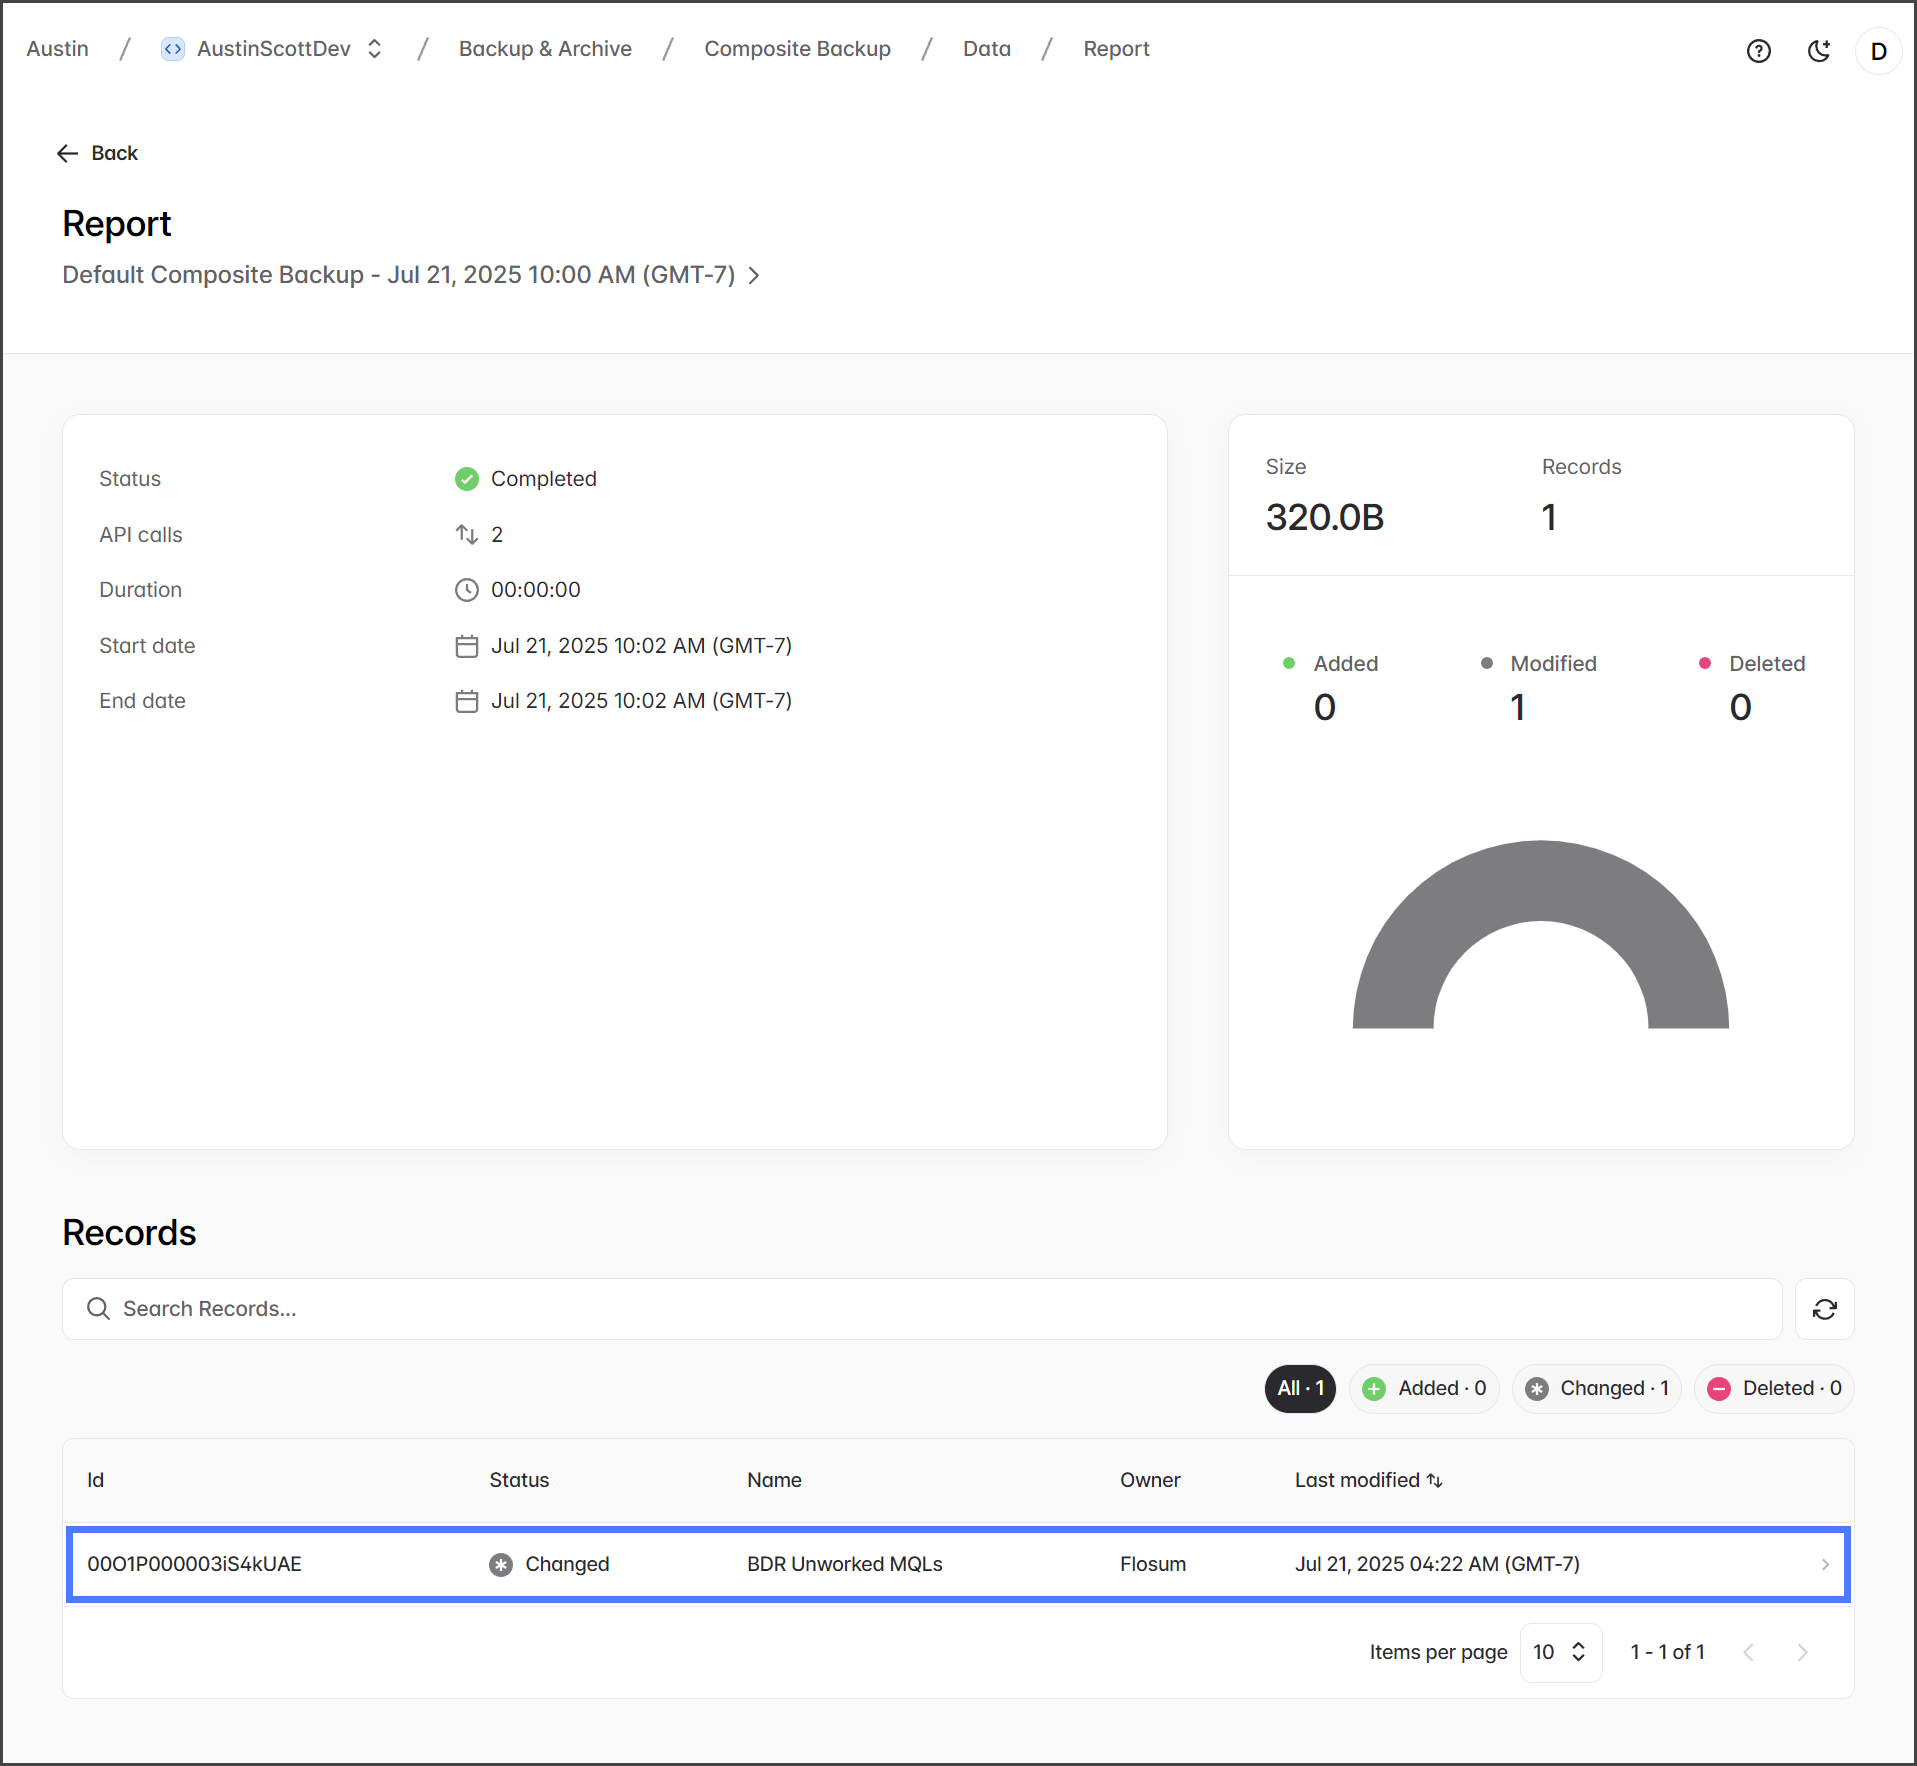Open the AustinScottDev organization switcher
The image size is (1917, 1766).
[374, 49]
